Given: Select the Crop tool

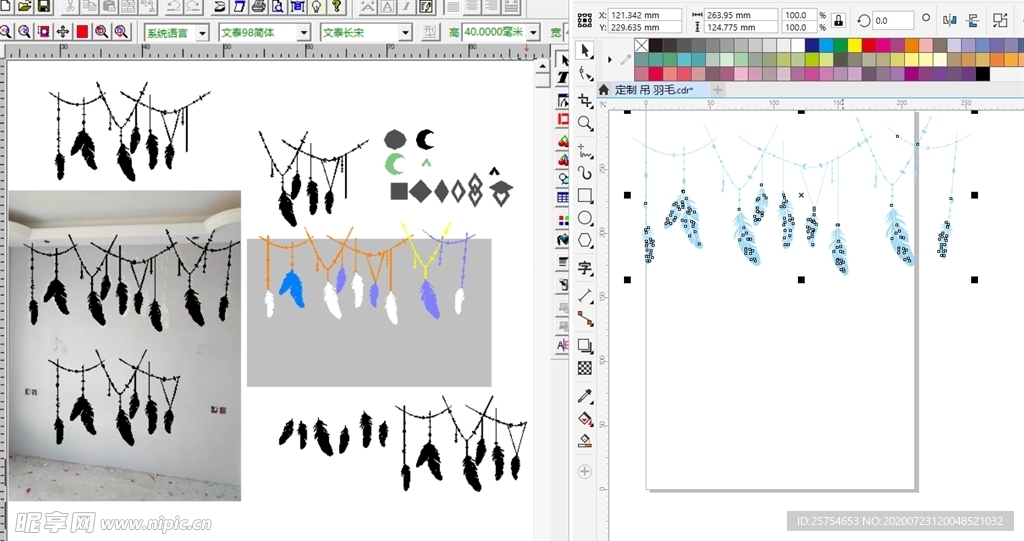Looking at the screenshot, I should [x=585, y=100].
